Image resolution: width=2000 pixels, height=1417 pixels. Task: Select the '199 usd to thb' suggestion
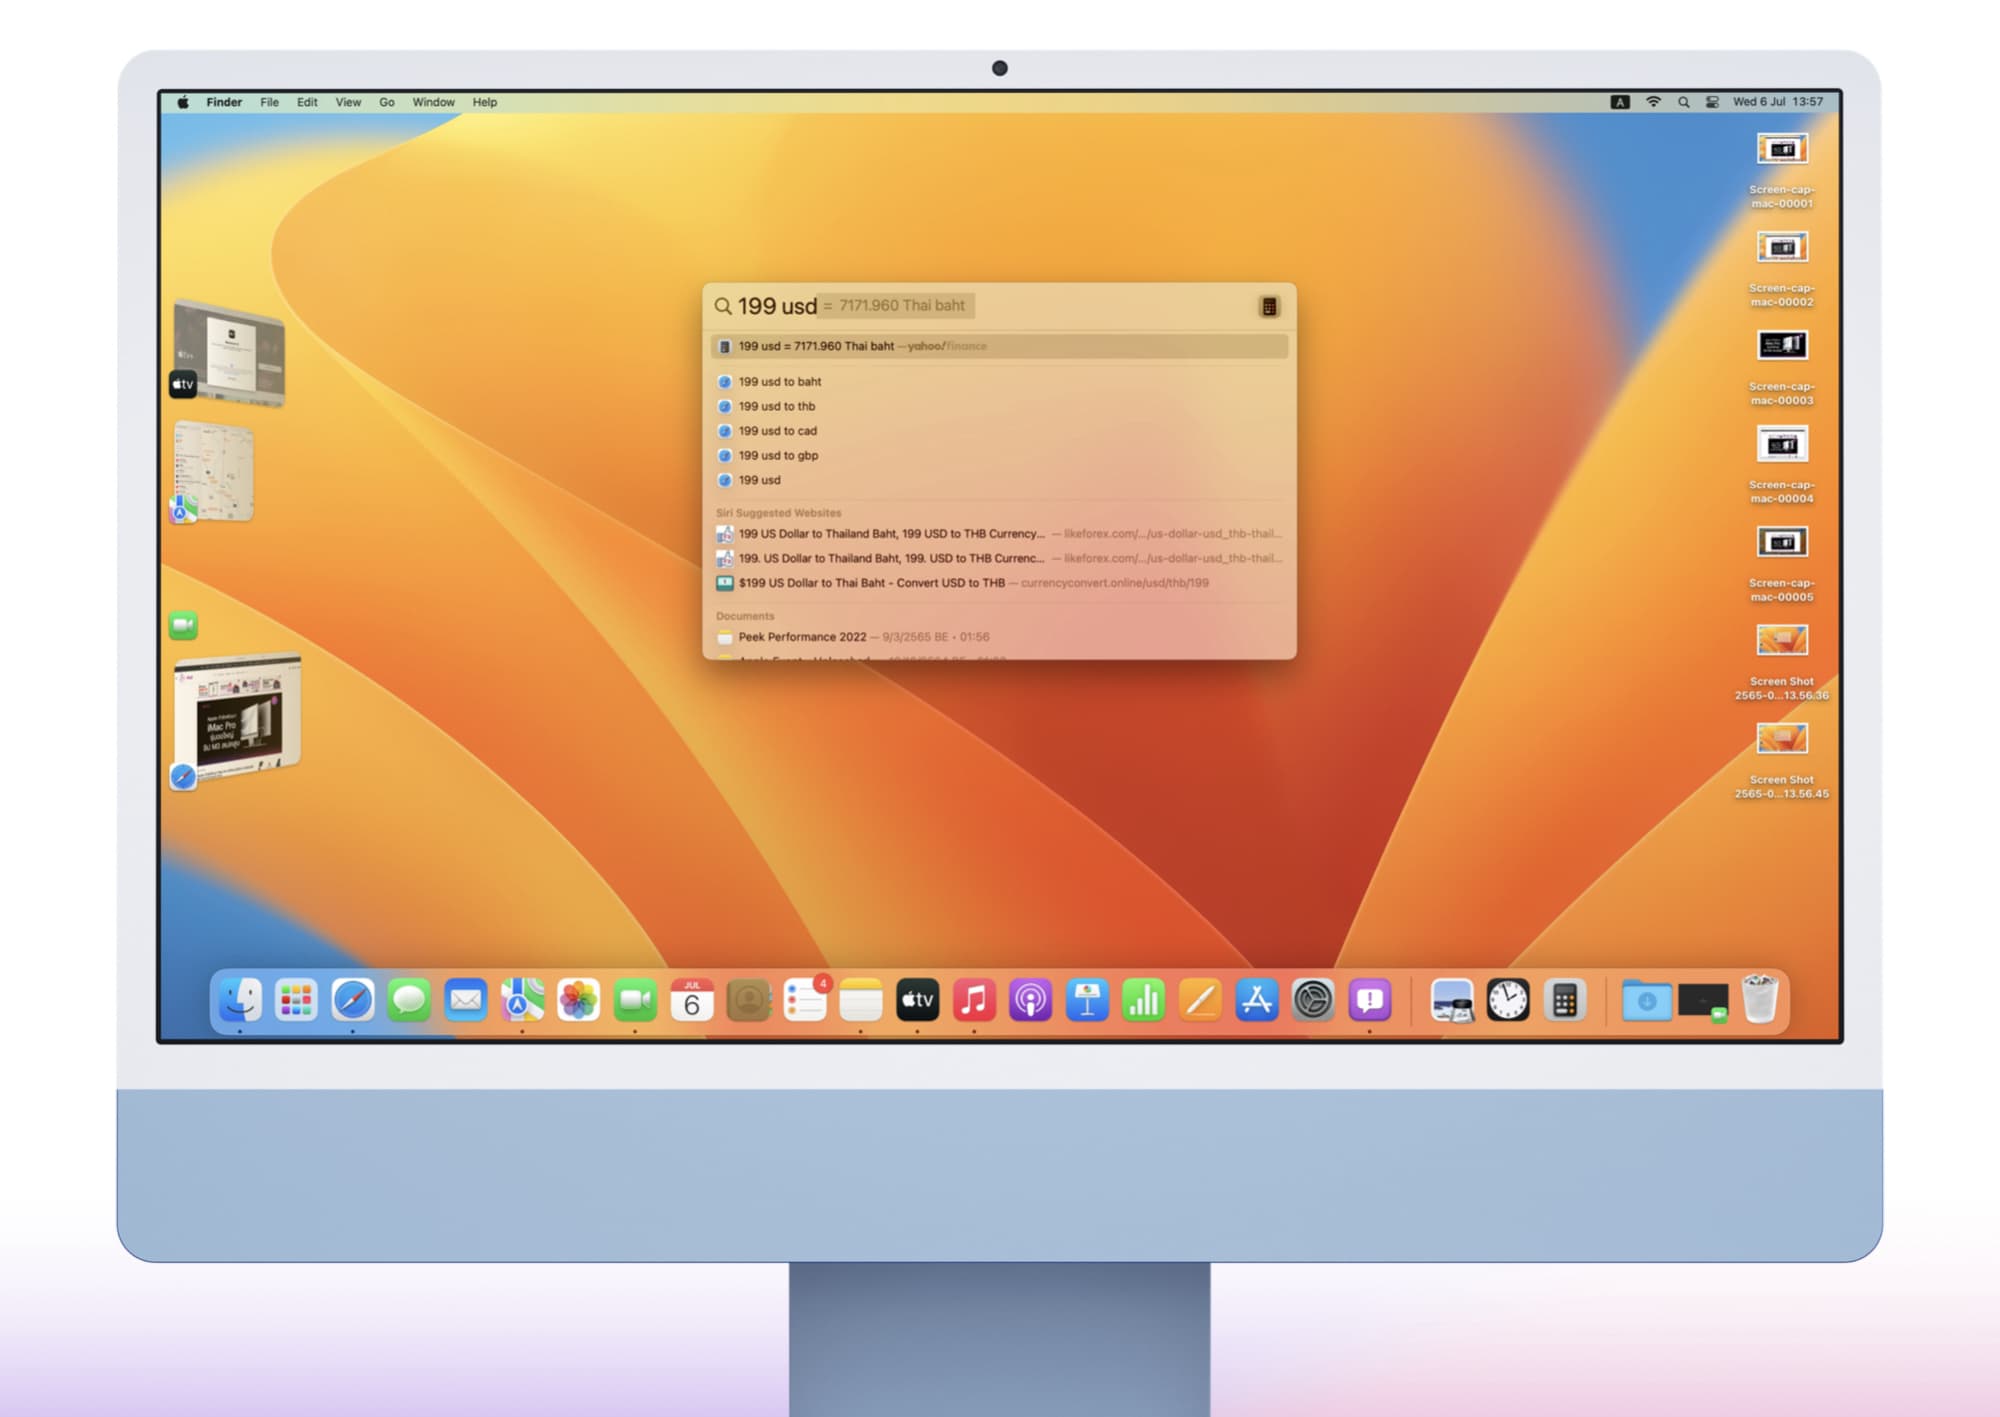click(777, 406)
